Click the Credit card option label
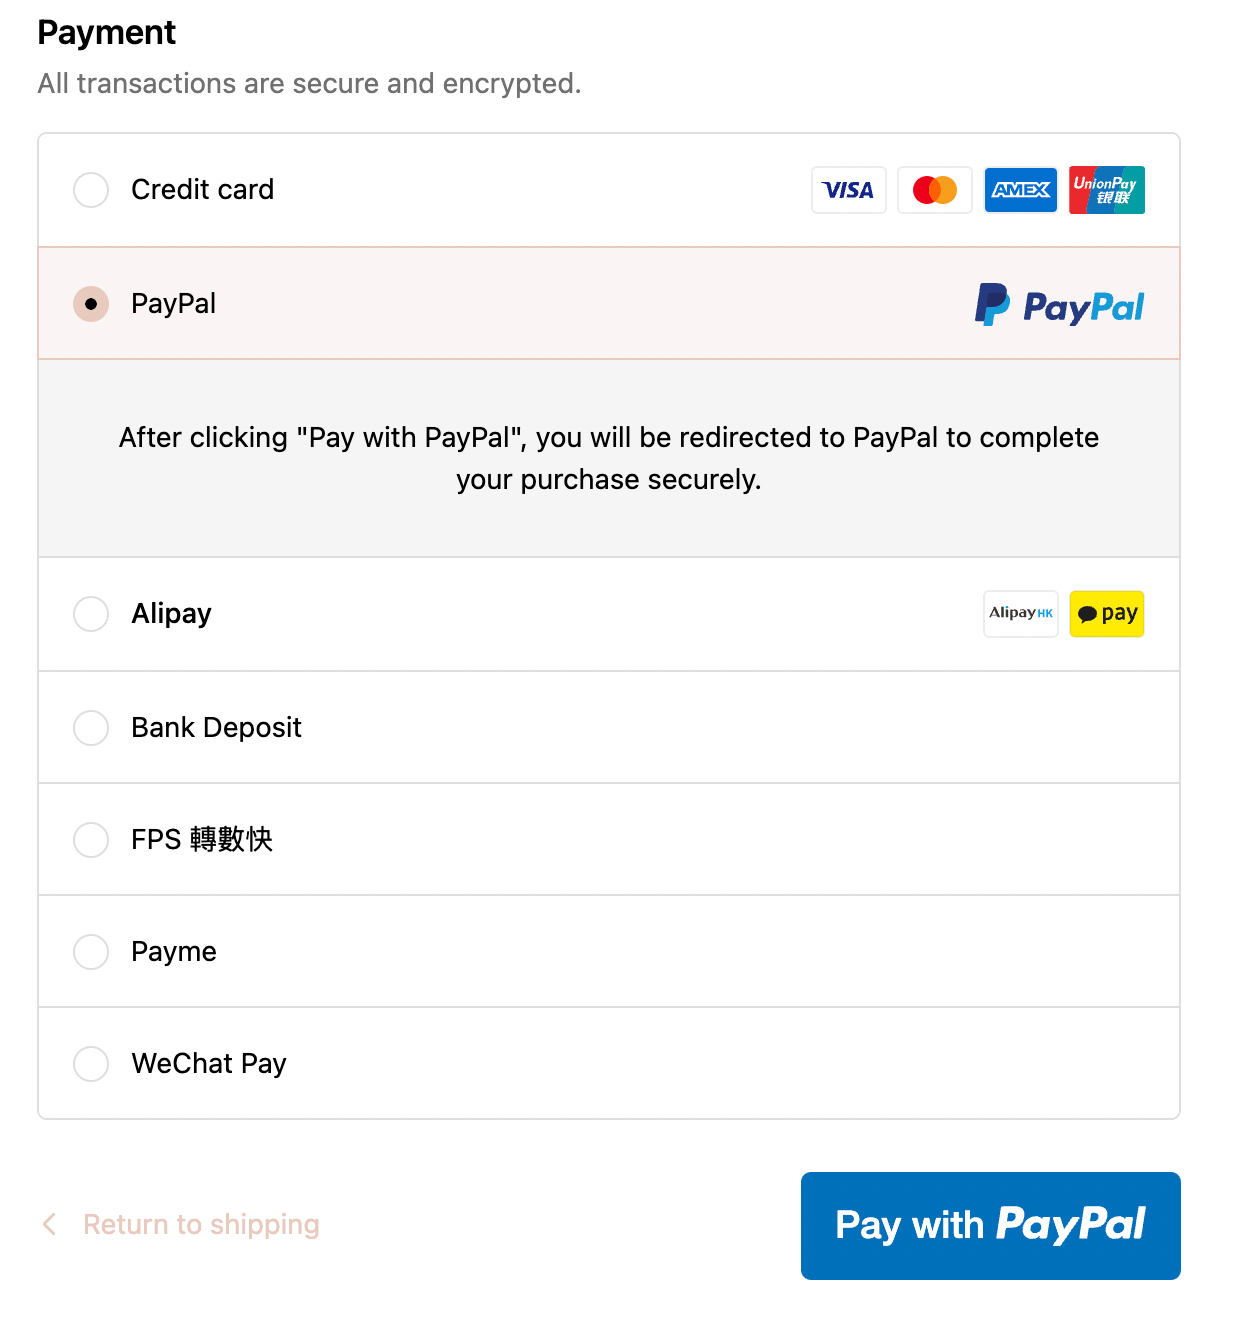The width and height of the screenshot is (1234, 1332). click(x=203, y=190)
